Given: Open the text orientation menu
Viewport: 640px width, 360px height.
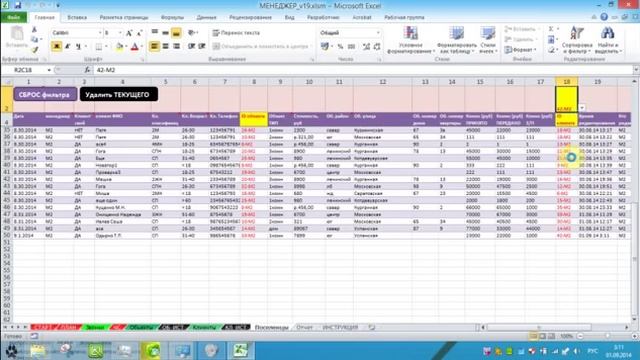Looking at the screenshot, I should [x=192, y=33].
